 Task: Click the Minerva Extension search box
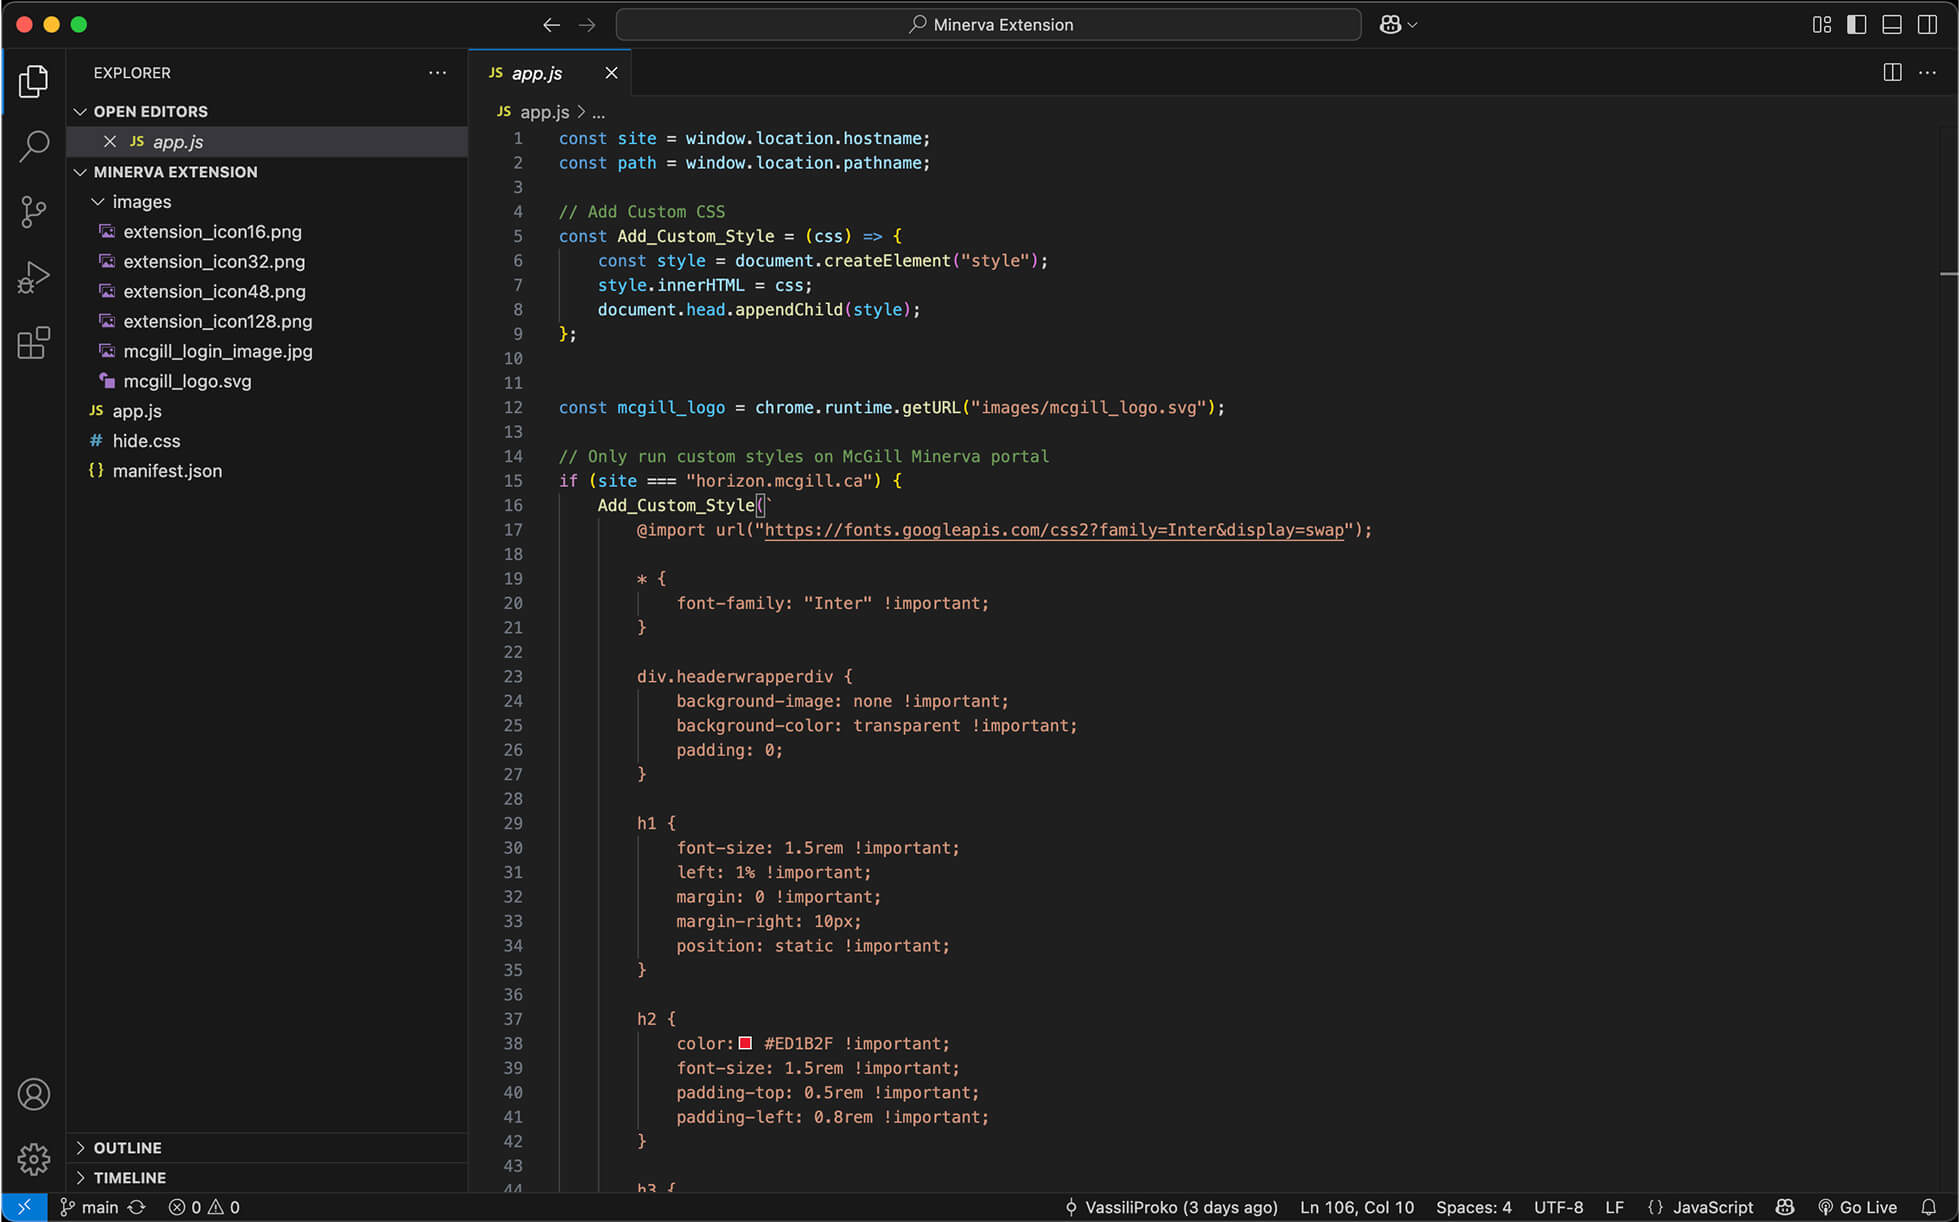(988, 25)
